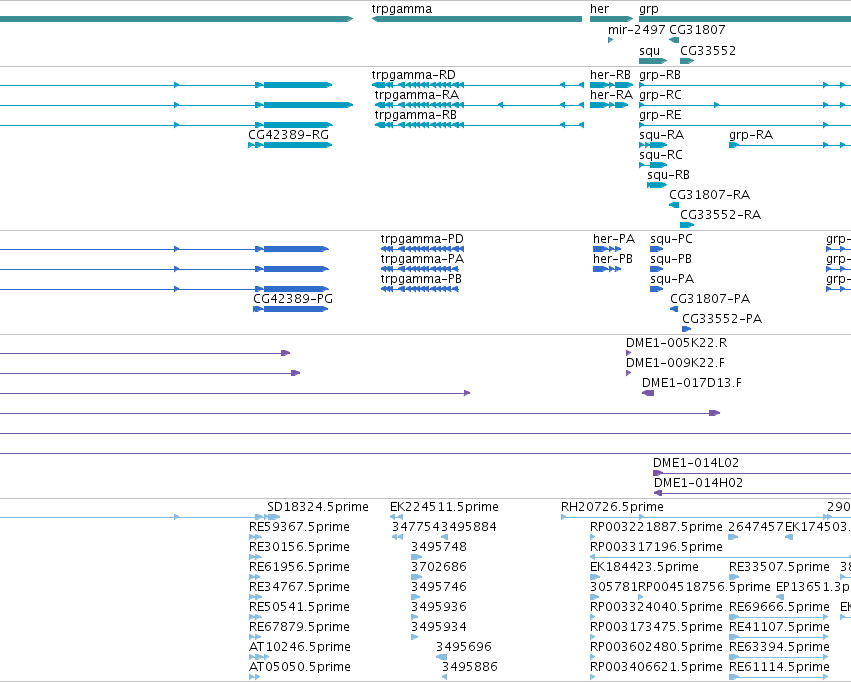The image size is (851, 682).
Task: Click the DME1-014H02 feature
Action: (x=752, y=493)
